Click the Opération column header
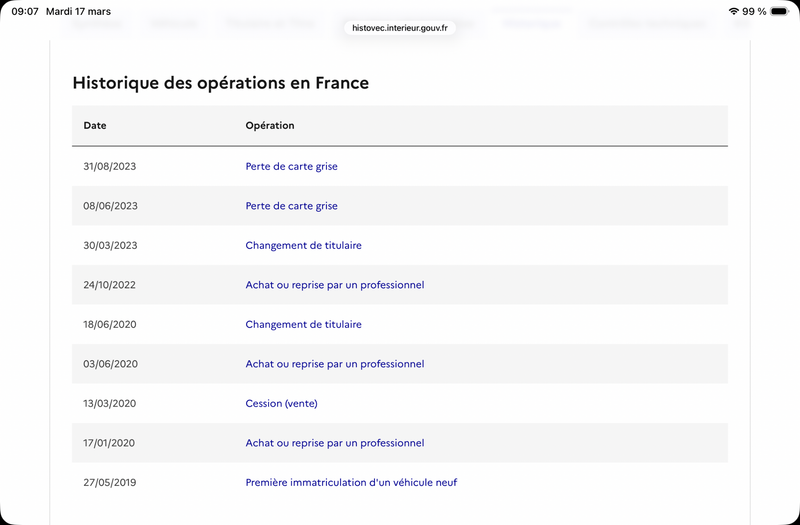The image size is (800, 525). point(270,126)
